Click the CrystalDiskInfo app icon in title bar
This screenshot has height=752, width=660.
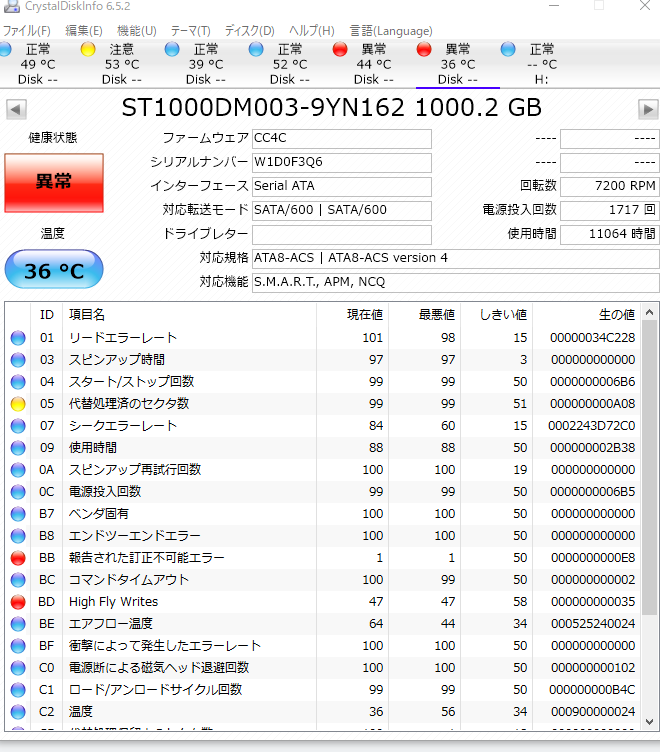pyautogui.click(x=11, y=6)
